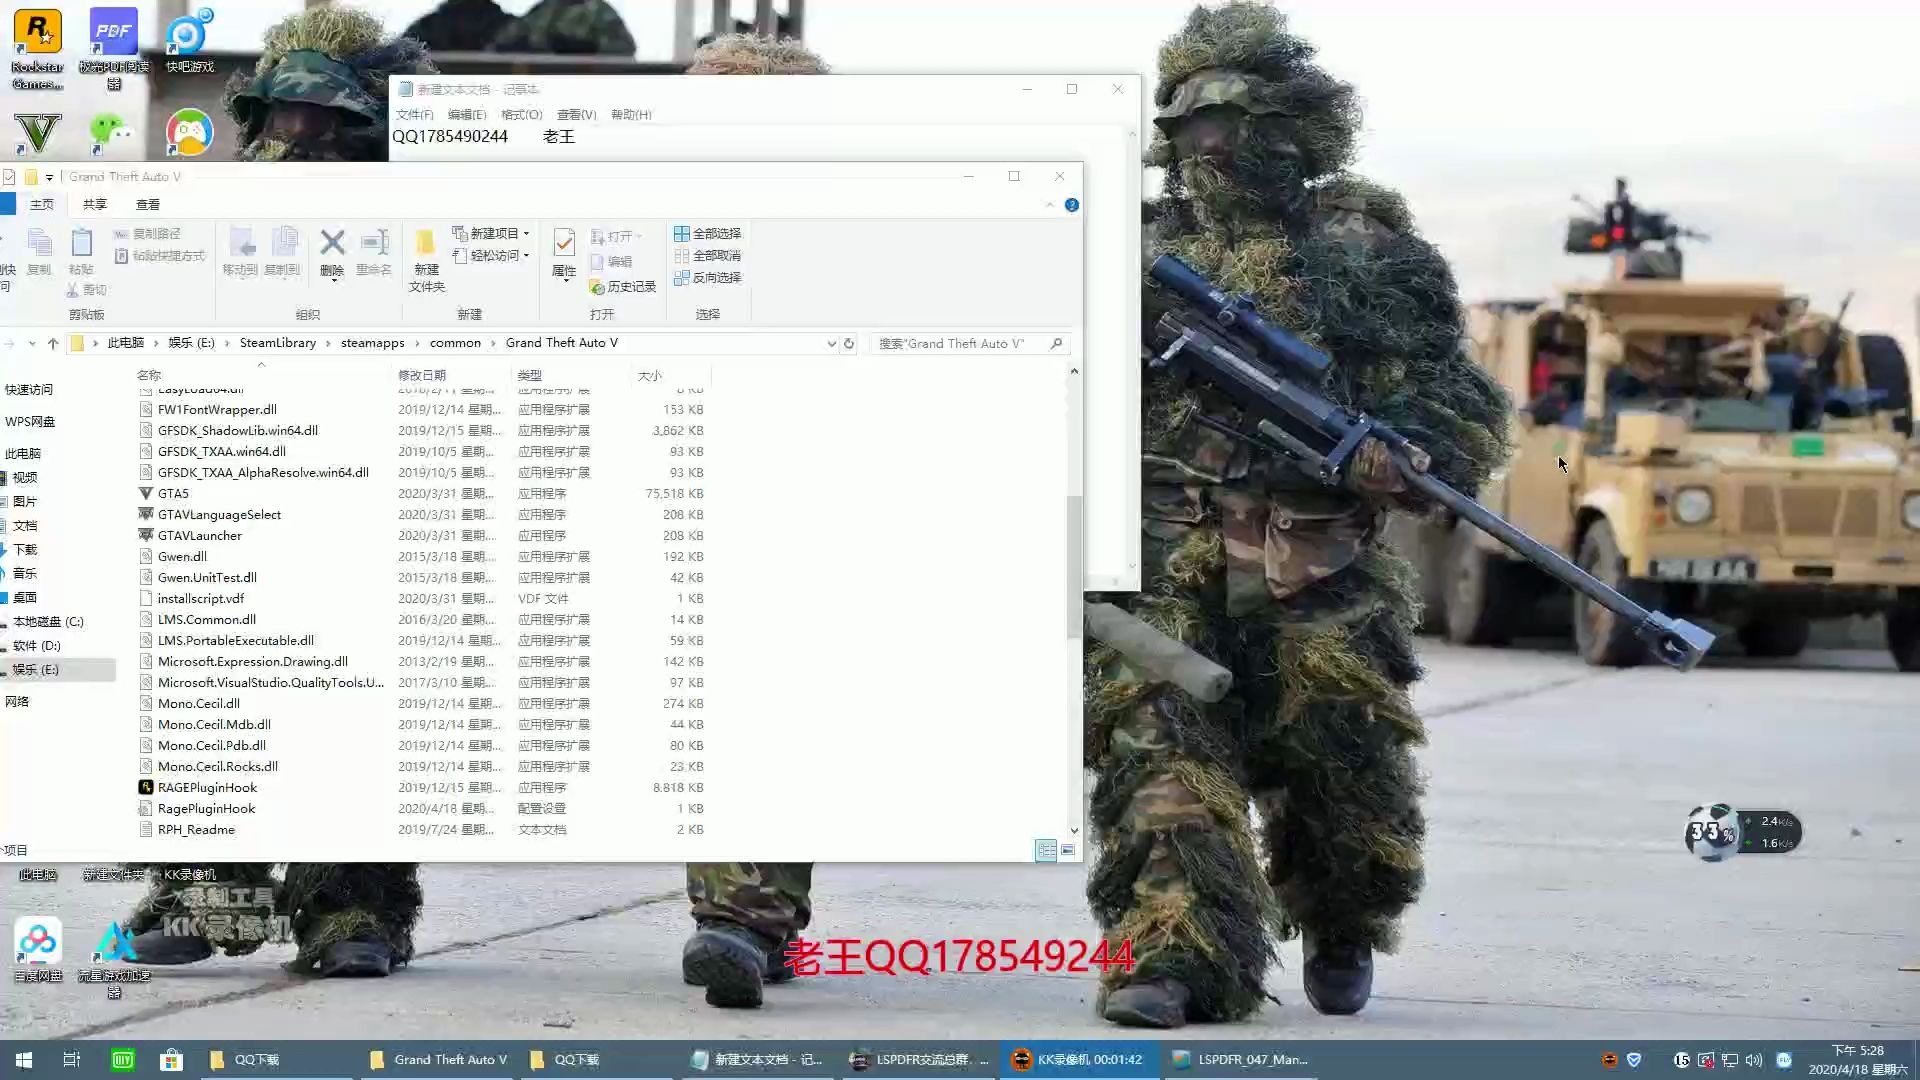Switch to the View (查看) ribbon tab
The width and height of the screenshot is (1920, 1080).
(148, 204)
